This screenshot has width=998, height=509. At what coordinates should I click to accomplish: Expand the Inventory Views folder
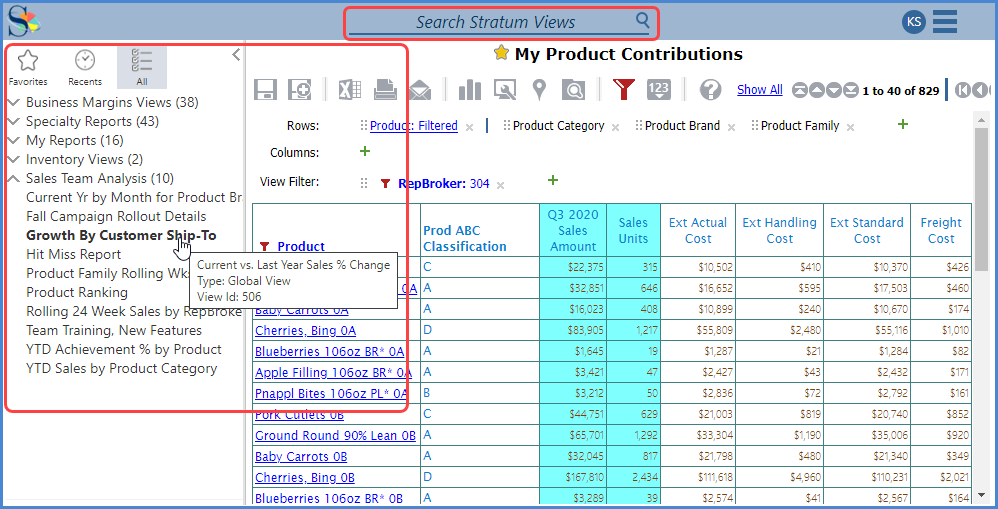[14, 160]
